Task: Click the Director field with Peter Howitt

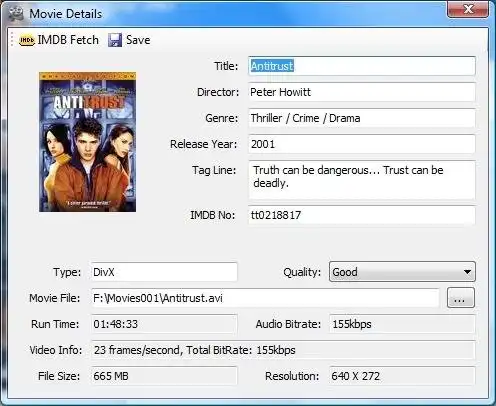Action: [x=362, y=92]
